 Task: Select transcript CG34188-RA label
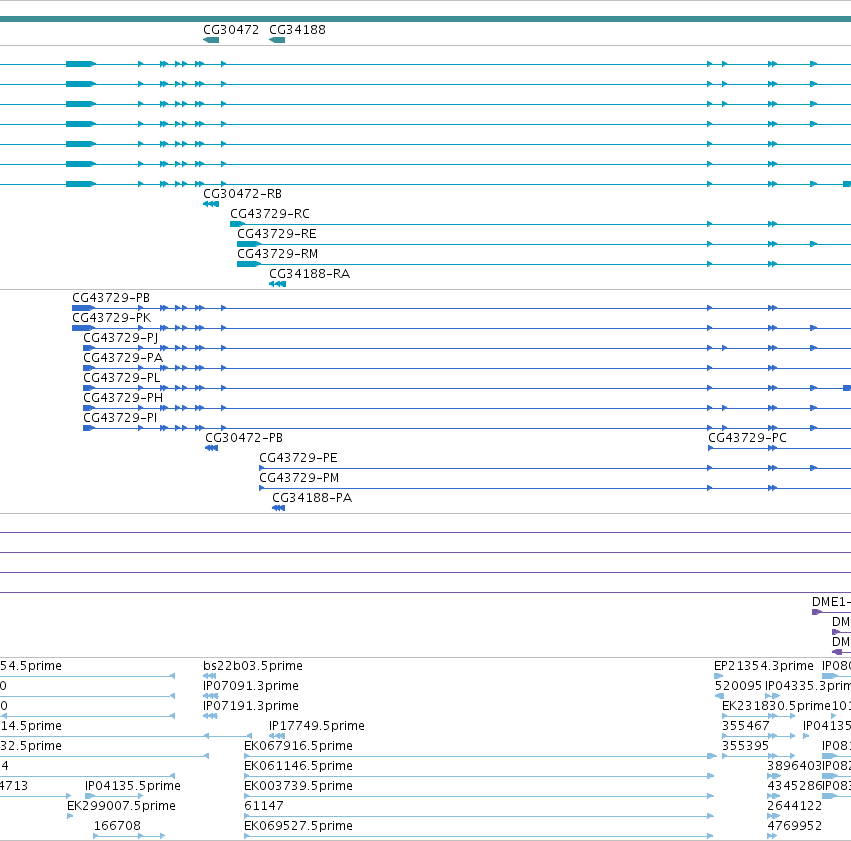tap(309, 274)
